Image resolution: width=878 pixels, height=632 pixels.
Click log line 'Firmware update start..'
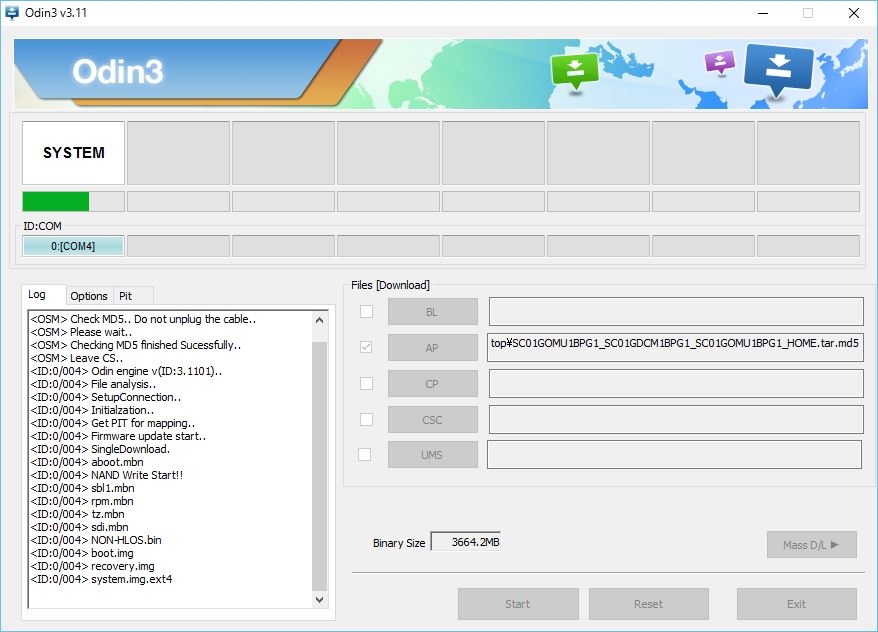point(118,436)
